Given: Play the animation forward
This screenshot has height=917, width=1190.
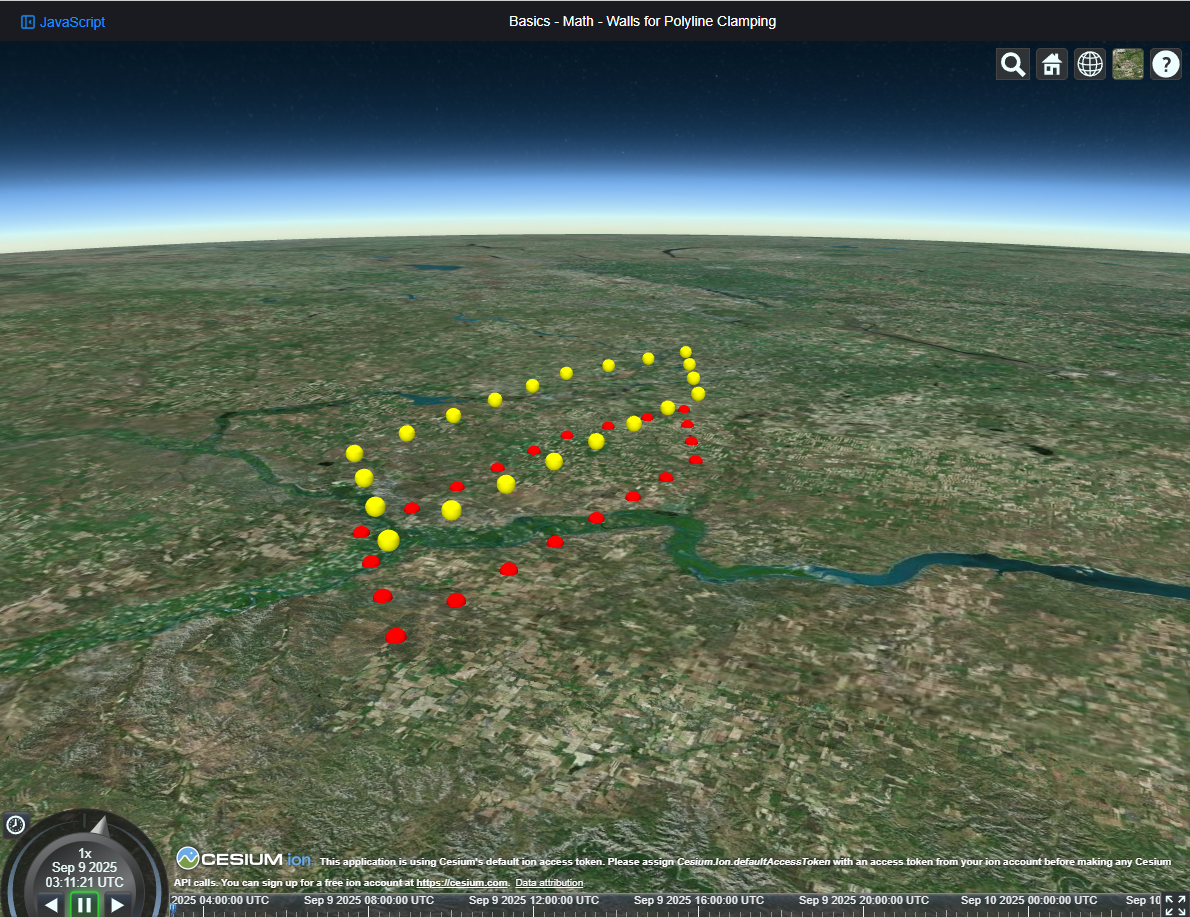Looking at the screenshot, I should tap(118, 905).
